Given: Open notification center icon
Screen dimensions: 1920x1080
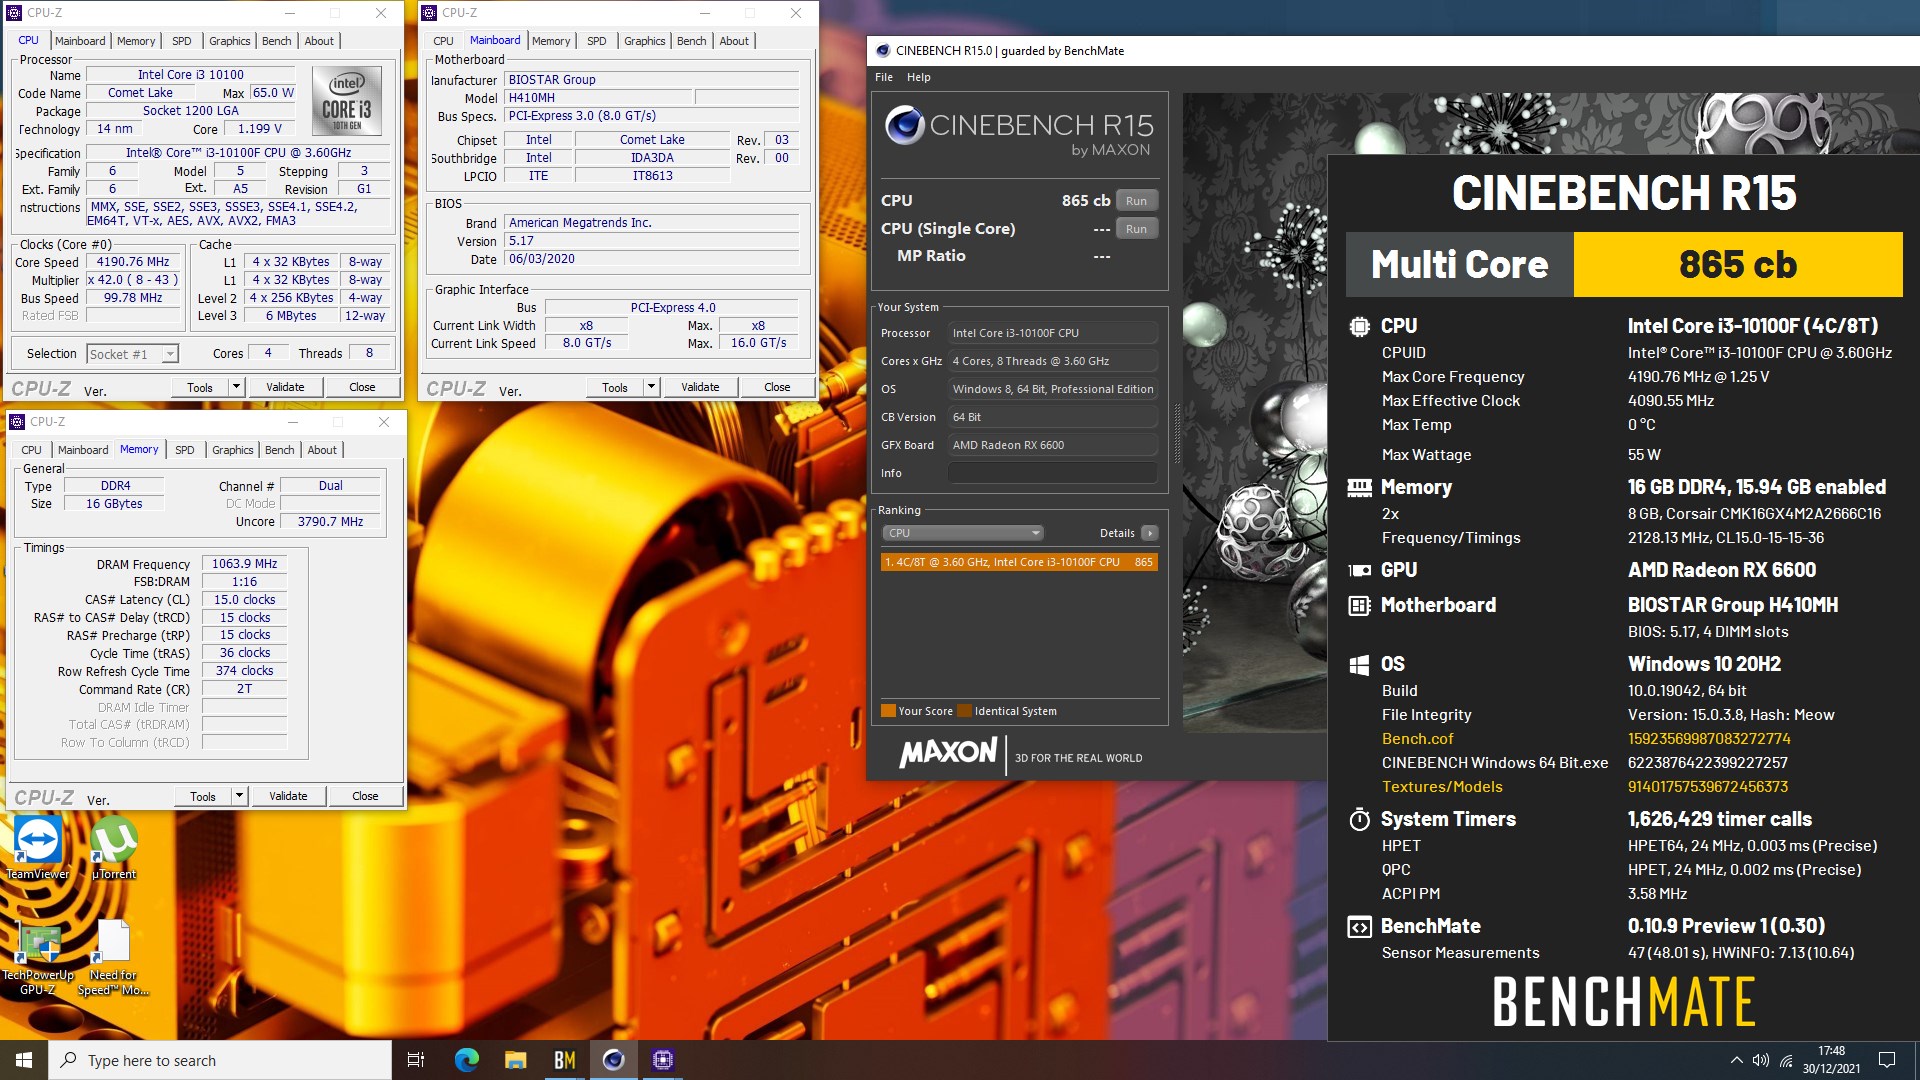Looking at the screenshot, I should click(1887, 1060).
